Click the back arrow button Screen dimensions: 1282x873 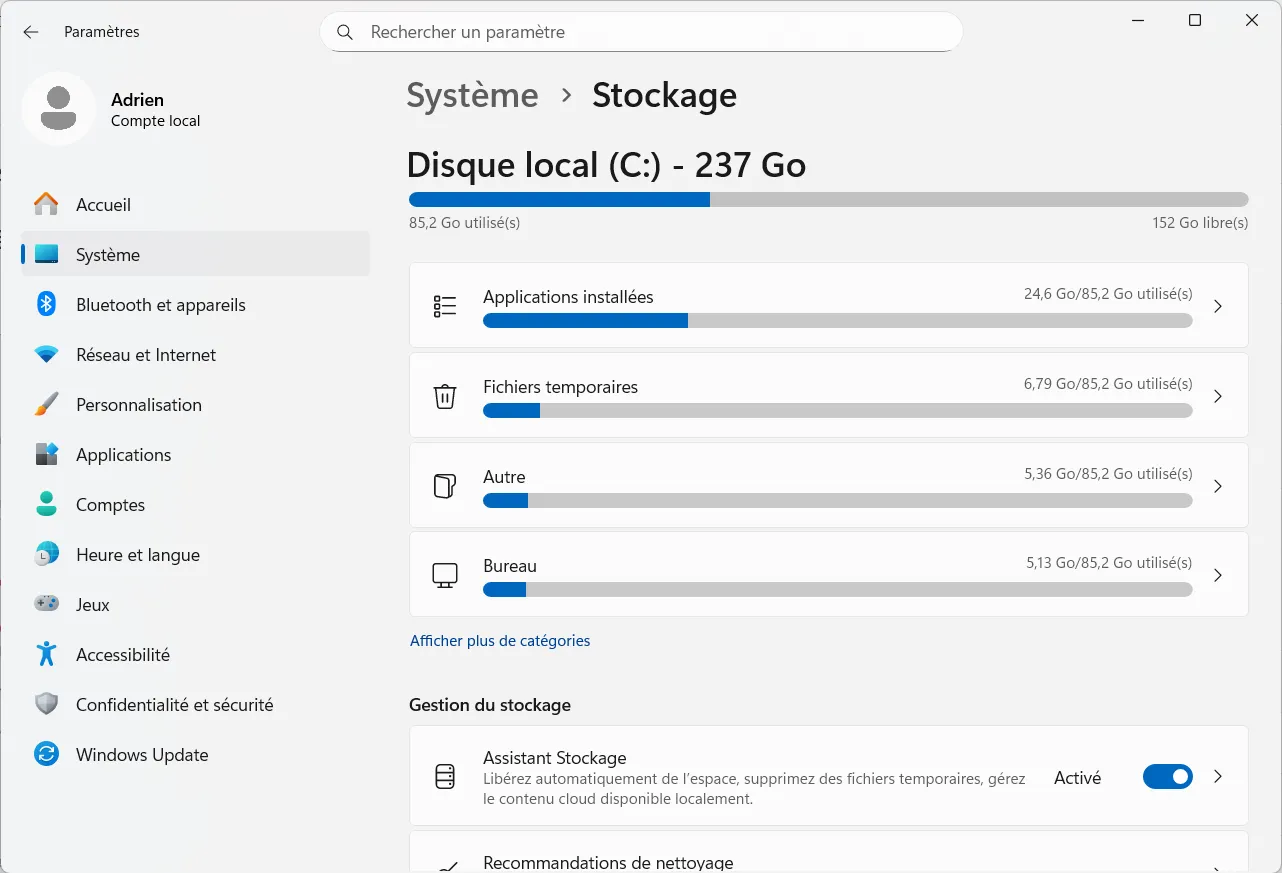[x=31, y=32]
